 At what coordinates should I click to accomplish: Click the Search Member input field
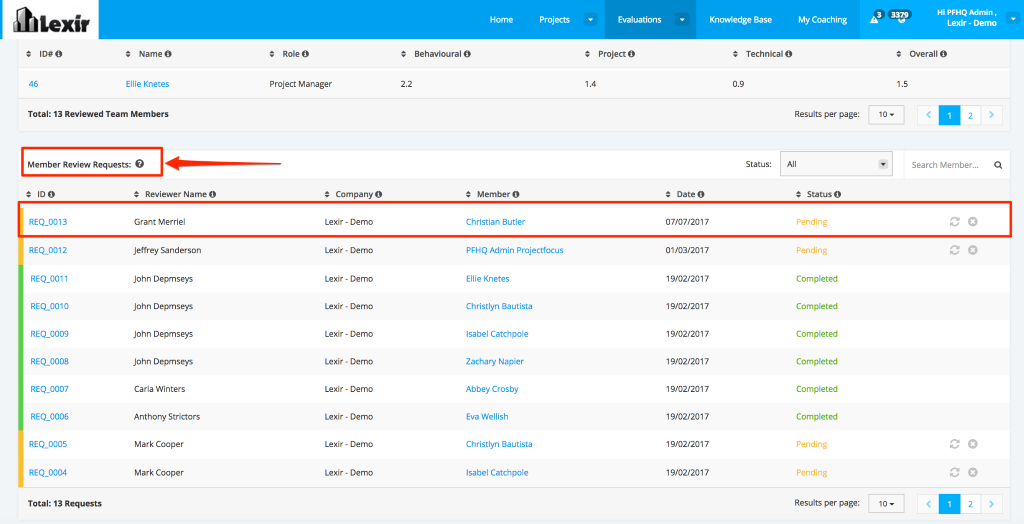click(x=946, y=165)
